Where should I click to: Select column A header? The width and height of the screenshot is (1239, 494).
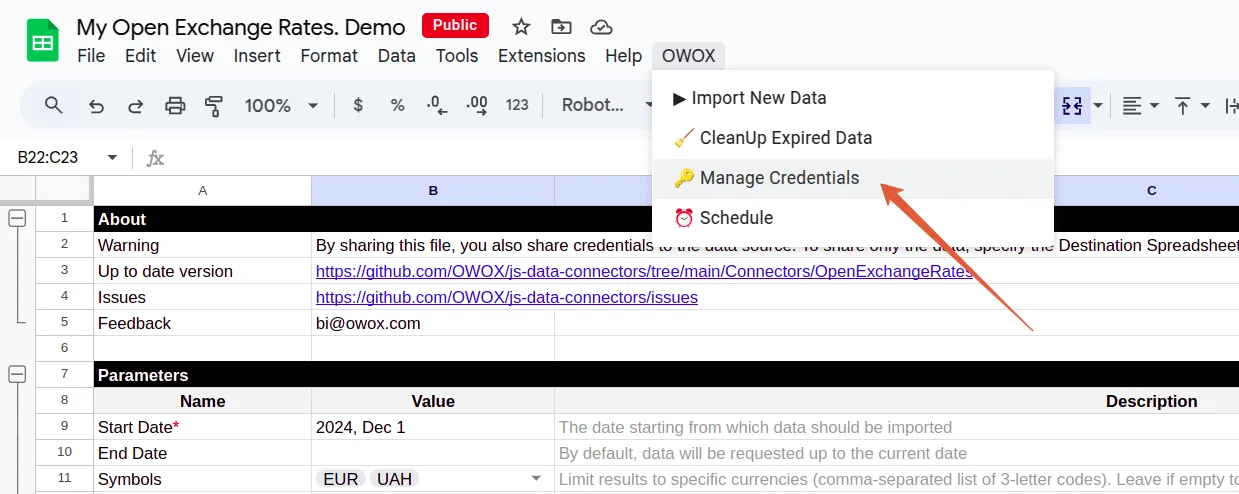(x=203, y=190)
